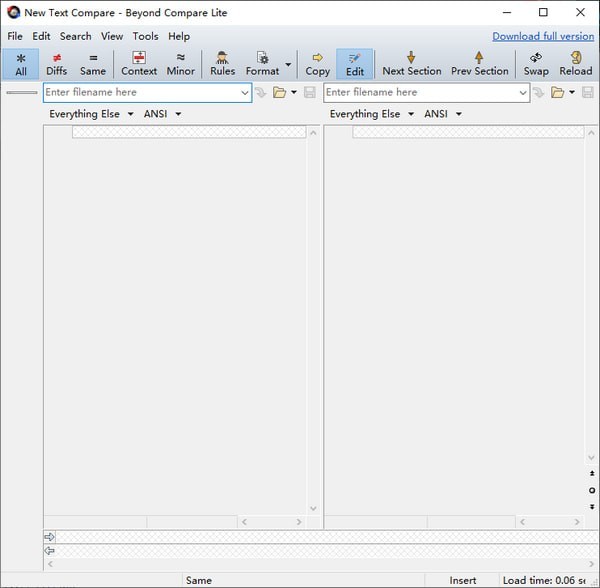Click the Copy toolbar icon

(x=317, y=64)
